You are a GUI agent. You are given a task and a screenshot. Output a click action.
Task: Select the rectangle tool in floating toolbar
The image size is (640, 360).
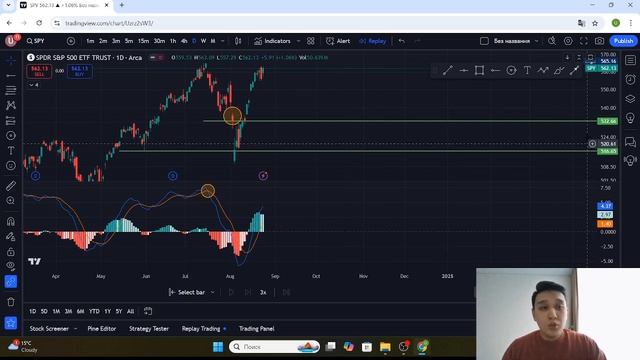pyautogui.click(x=480, y=71)
